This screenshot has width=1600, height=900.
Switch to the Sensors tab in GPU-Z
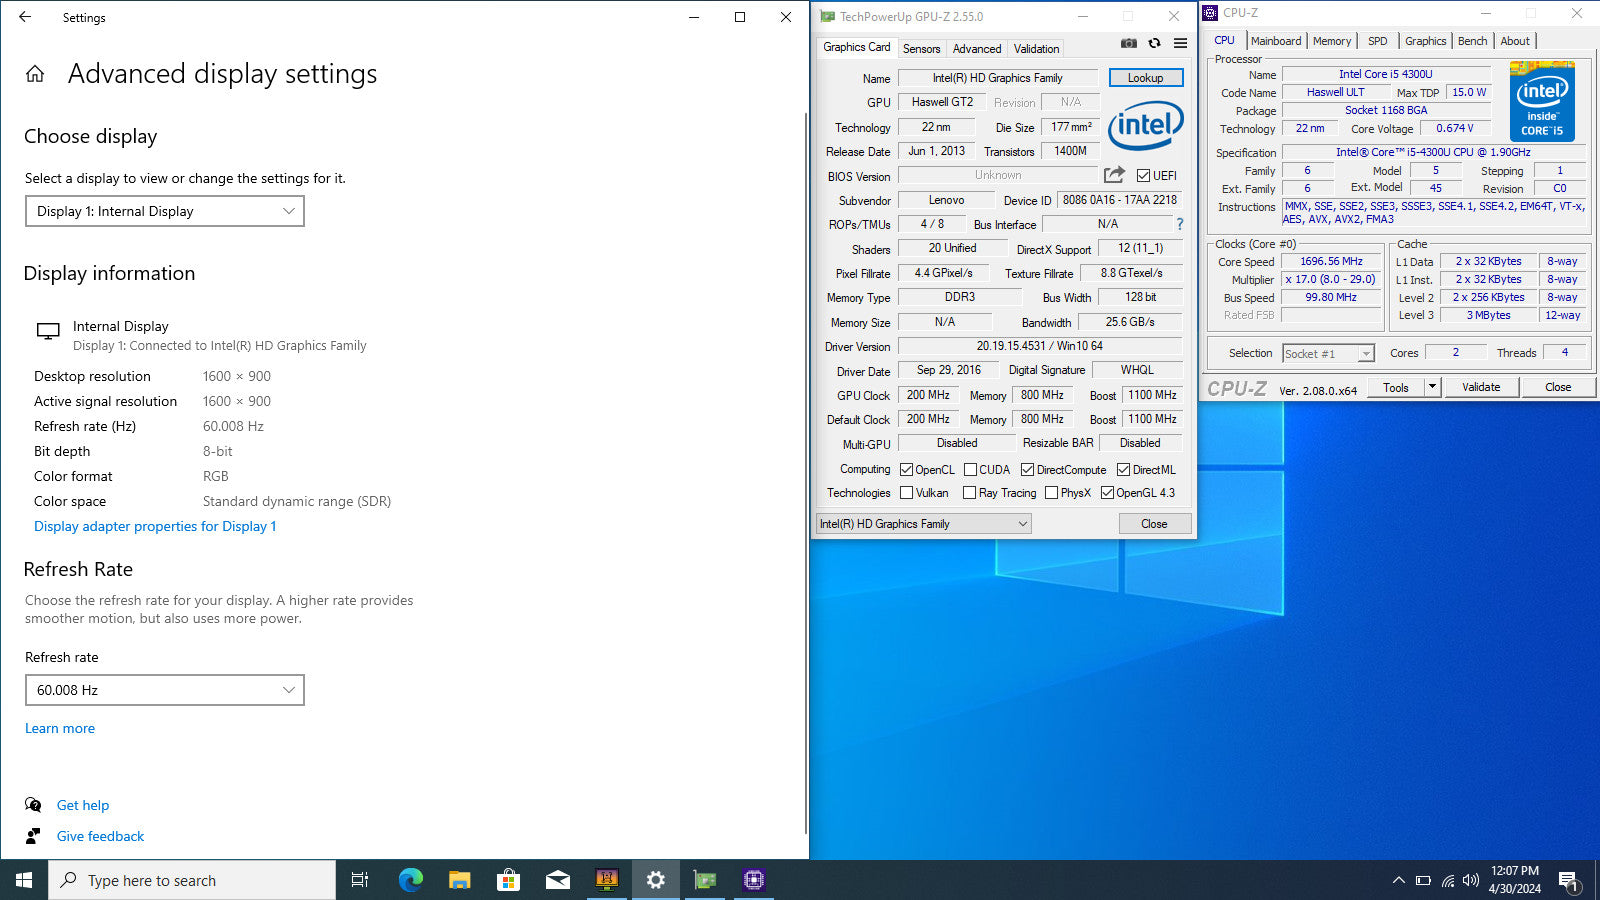click(921, 48)
